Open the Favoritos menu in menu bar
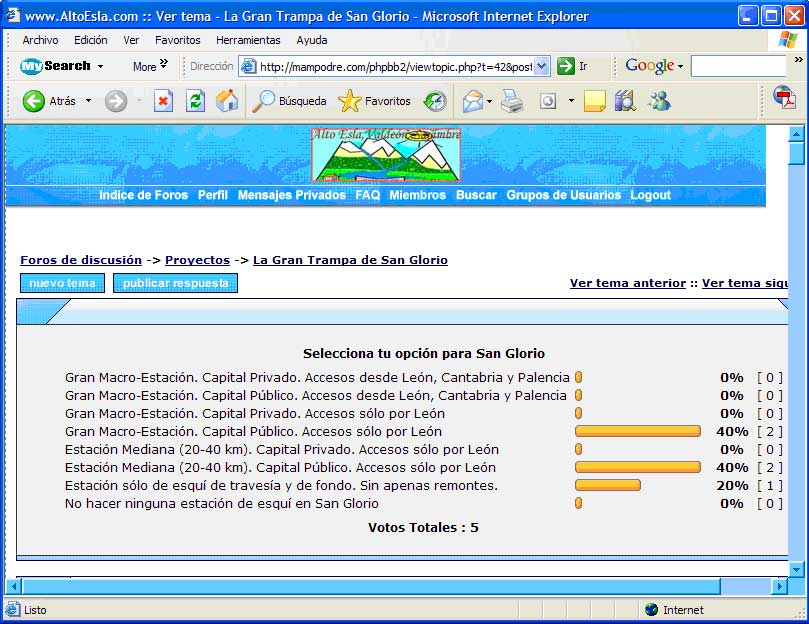The width and height of the screenshot is (809, 624). 177,40
